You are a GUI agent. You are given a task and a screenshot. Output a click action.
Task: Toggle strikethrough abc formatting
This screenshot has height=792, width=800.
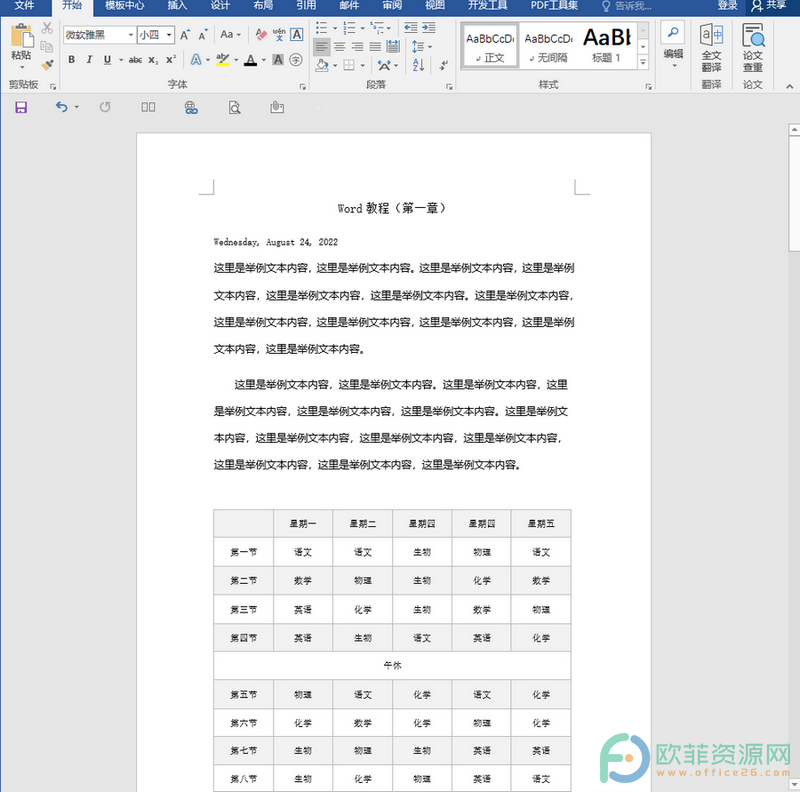(x=135, y=60)
